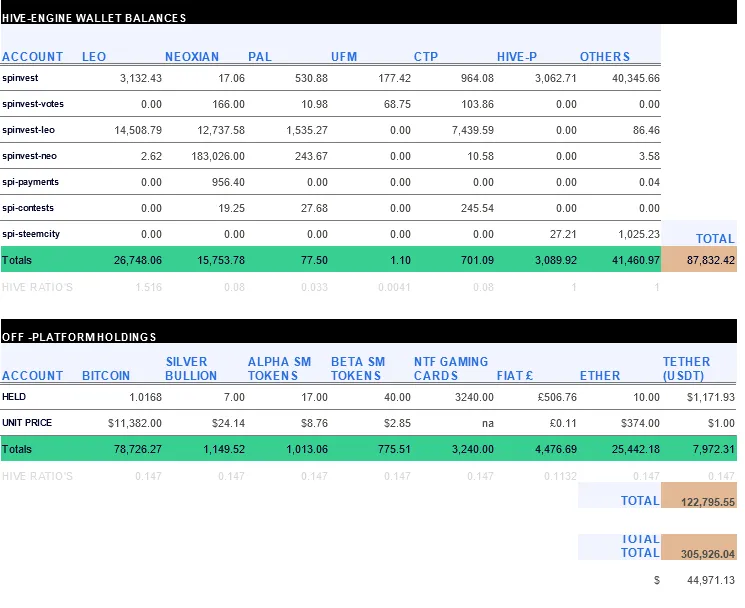Select the gaming cards unit price na
Viewport: 745px width, 608px height.
tap(488, 423)
